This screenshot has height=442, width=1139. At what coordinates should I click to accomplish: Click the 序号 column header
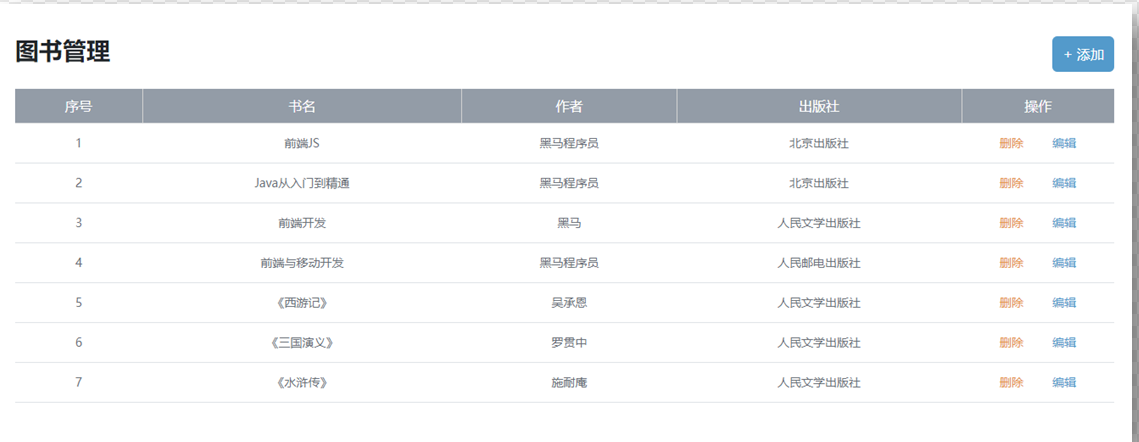tap(79, 106)
